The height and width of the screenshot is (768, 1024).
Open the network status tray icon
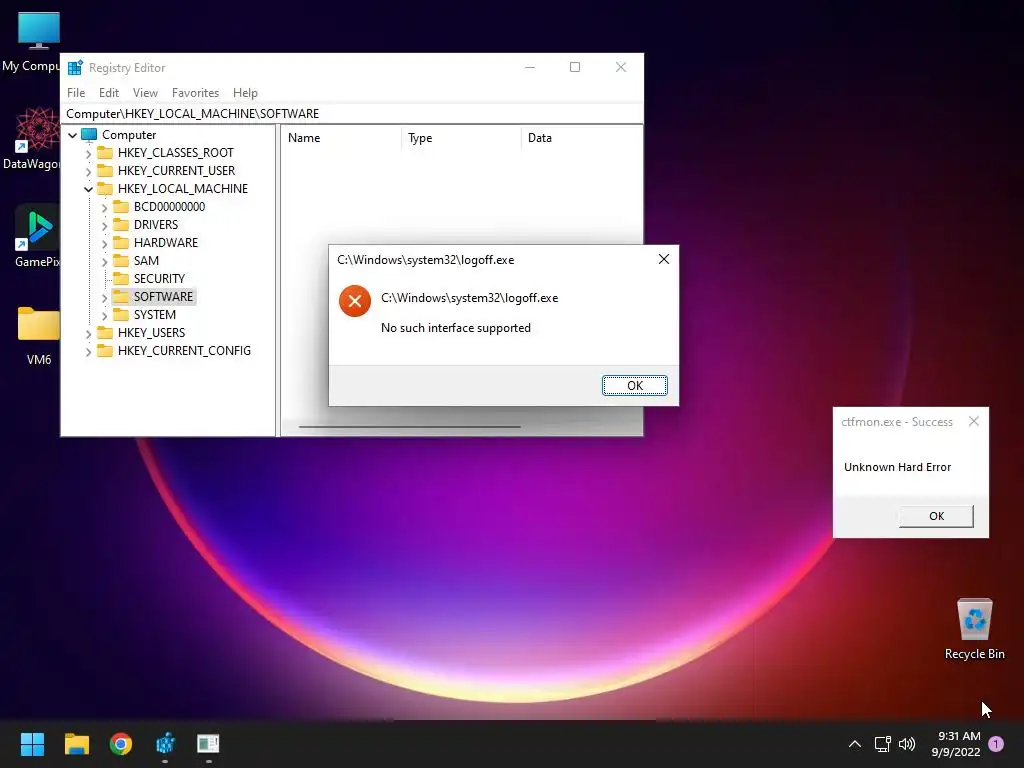[x=882, y=744]
